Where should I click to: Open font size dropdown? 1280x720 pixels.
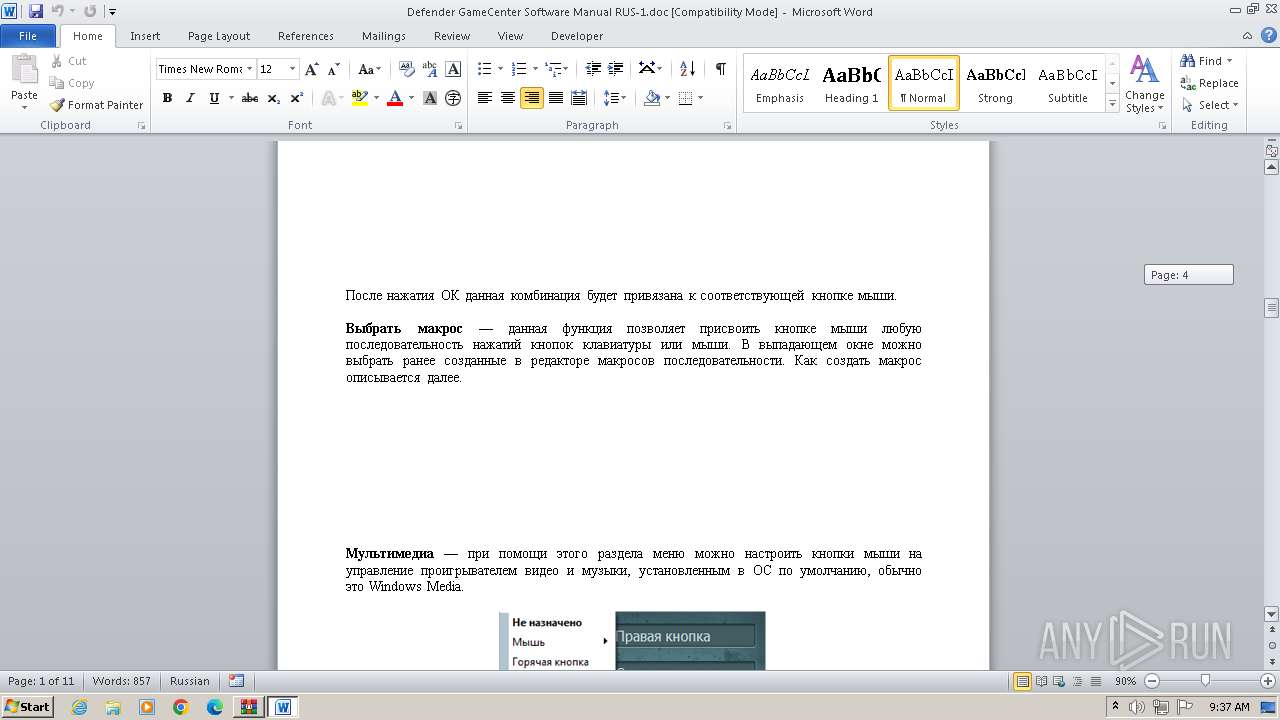click(292, 69)
